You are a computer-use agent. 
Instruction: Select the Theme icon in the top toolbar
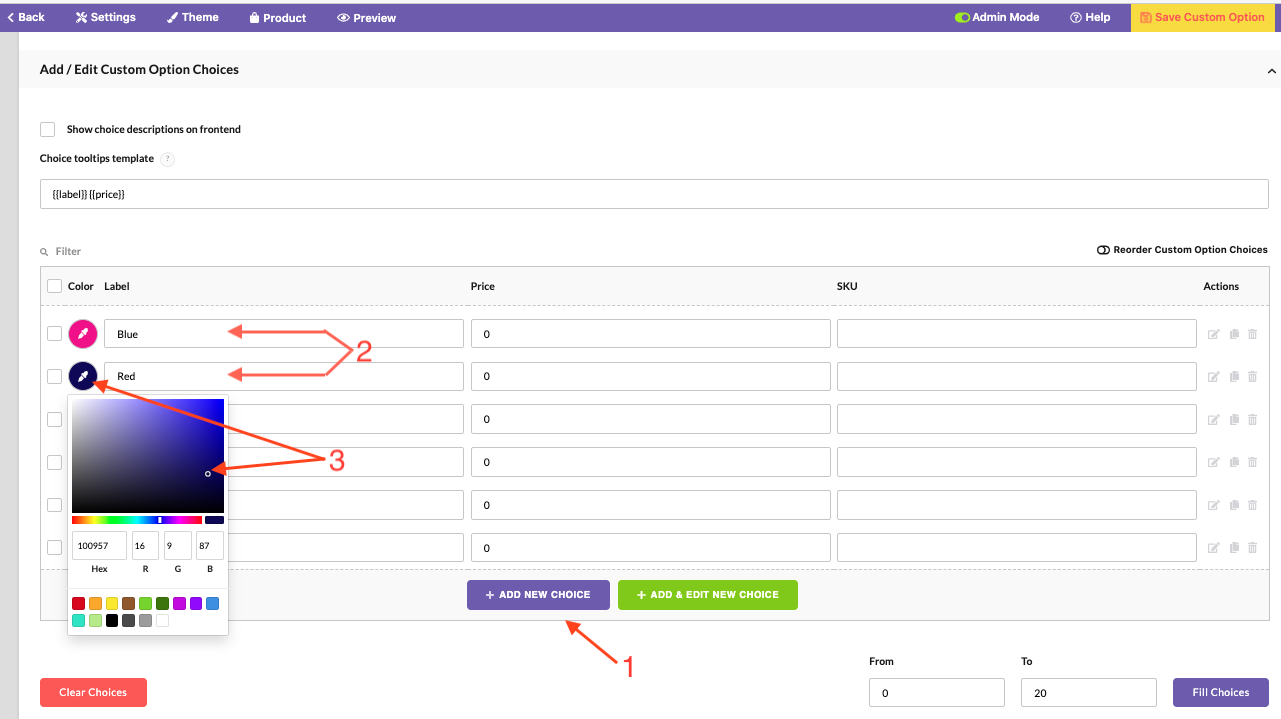tap(192, 17)
